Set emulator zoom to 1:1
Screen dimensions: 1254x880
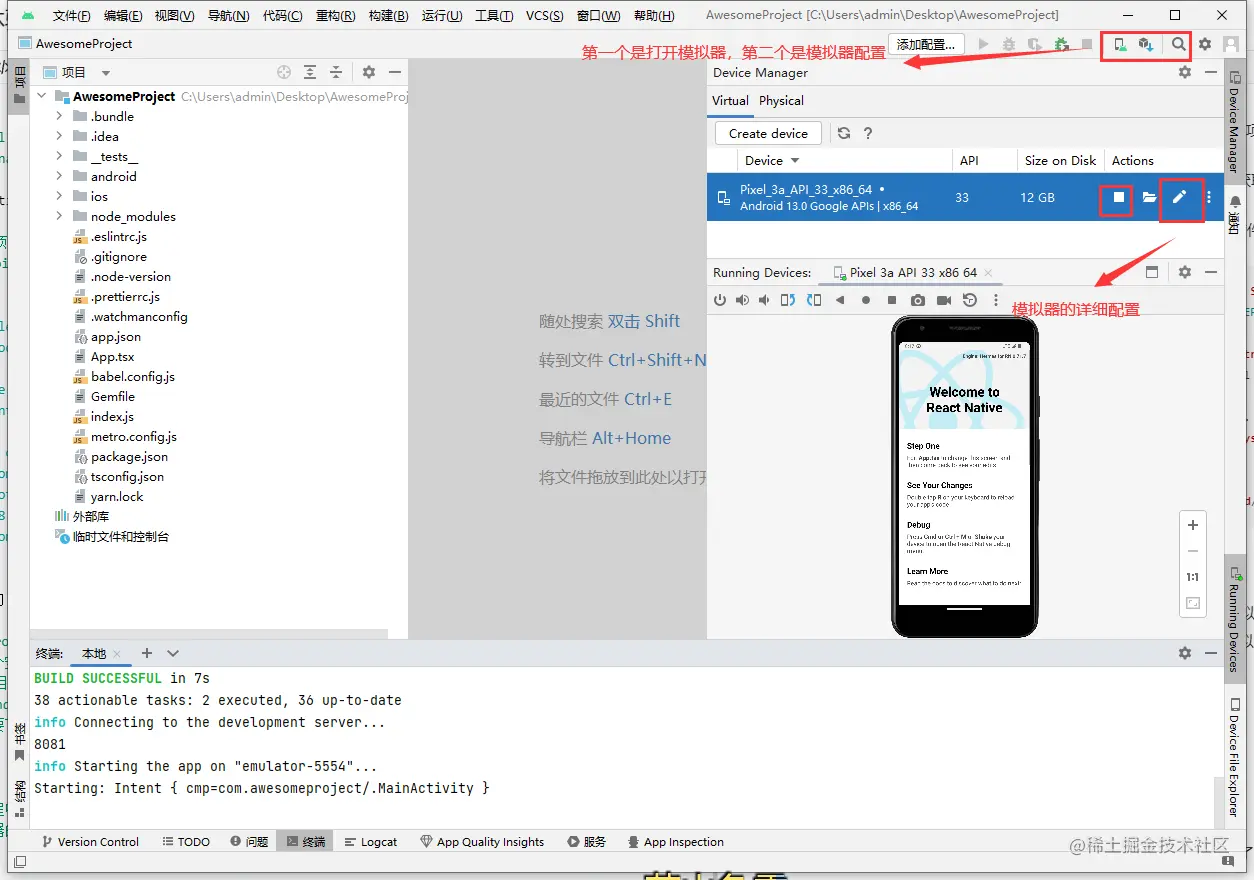tap(1192, 577)
